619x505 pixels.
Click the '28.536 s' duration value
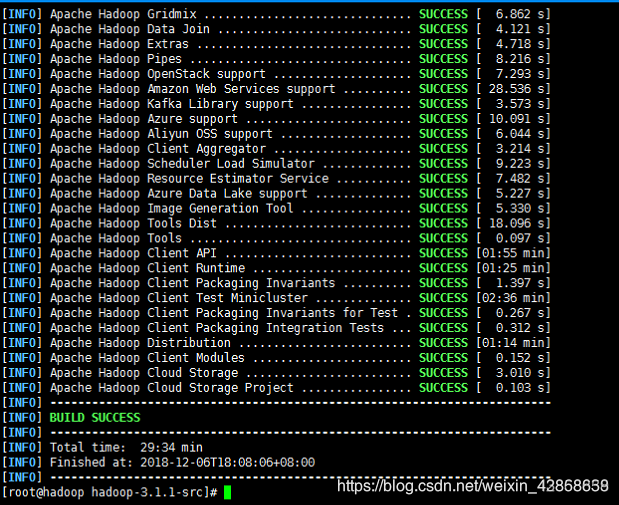click(516, 89)
